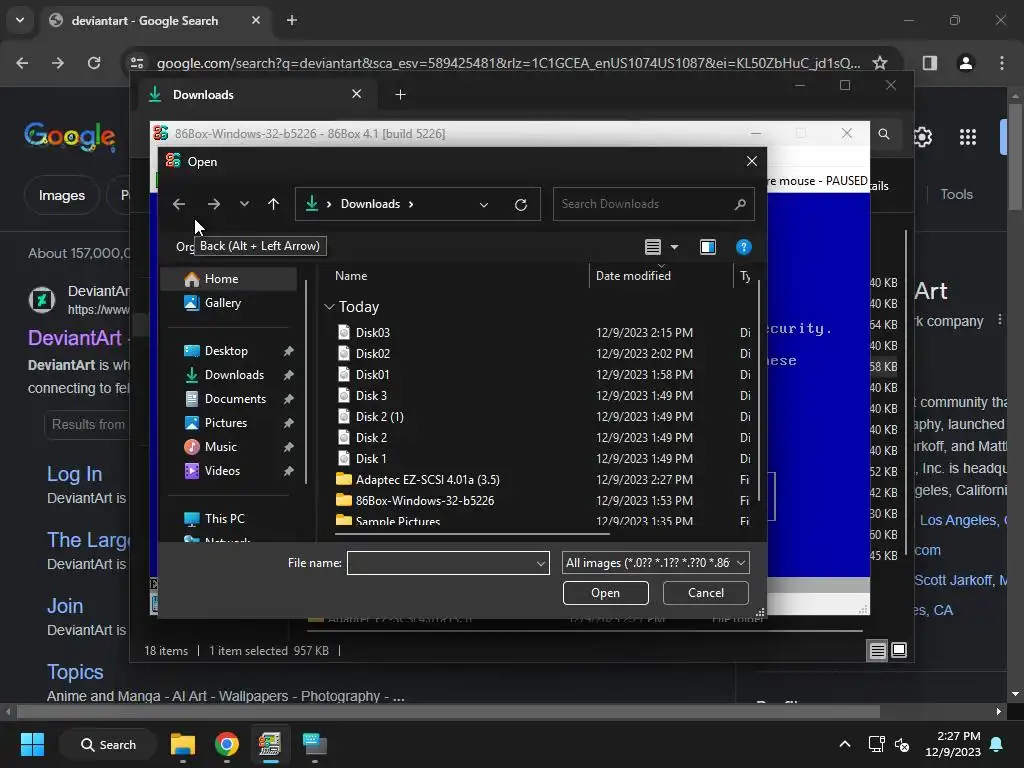The width and height of the screenshot is (1024, 768).
Task: Sort files by the Name column
Action: (351, 276)
